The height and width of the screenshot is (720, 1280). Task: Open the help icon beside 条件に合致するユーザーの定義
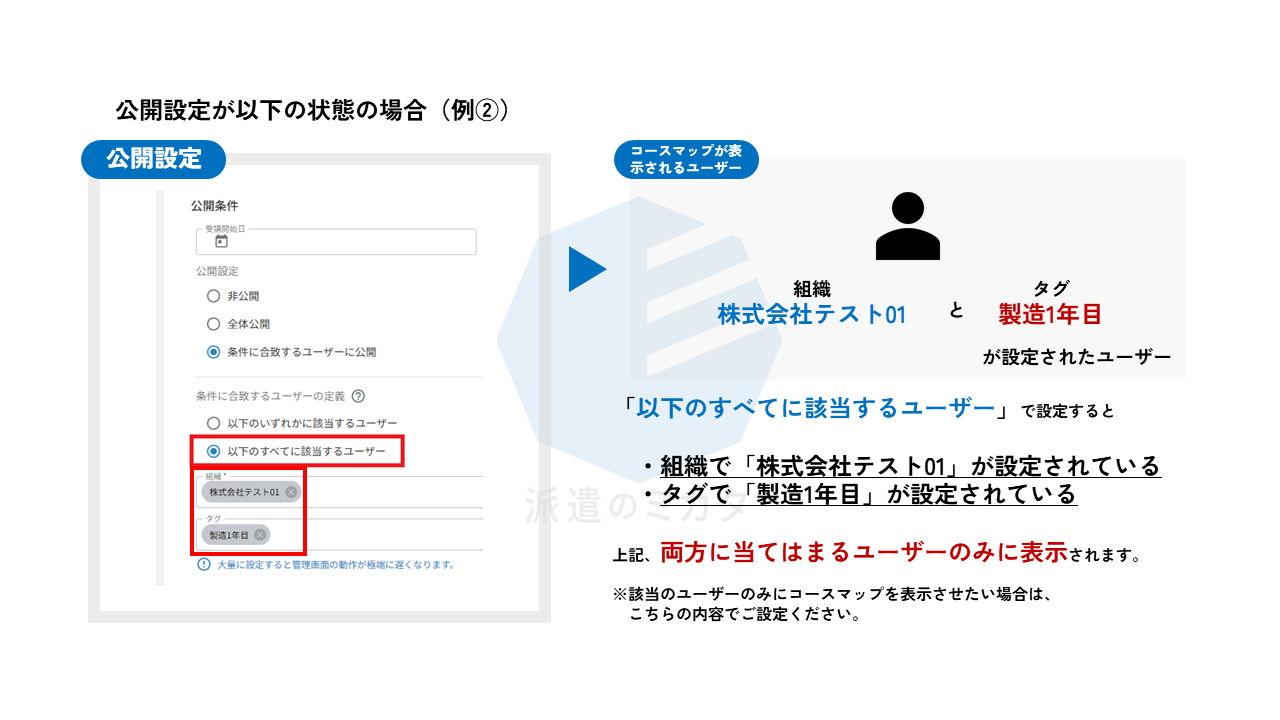[x=358, y=396]
